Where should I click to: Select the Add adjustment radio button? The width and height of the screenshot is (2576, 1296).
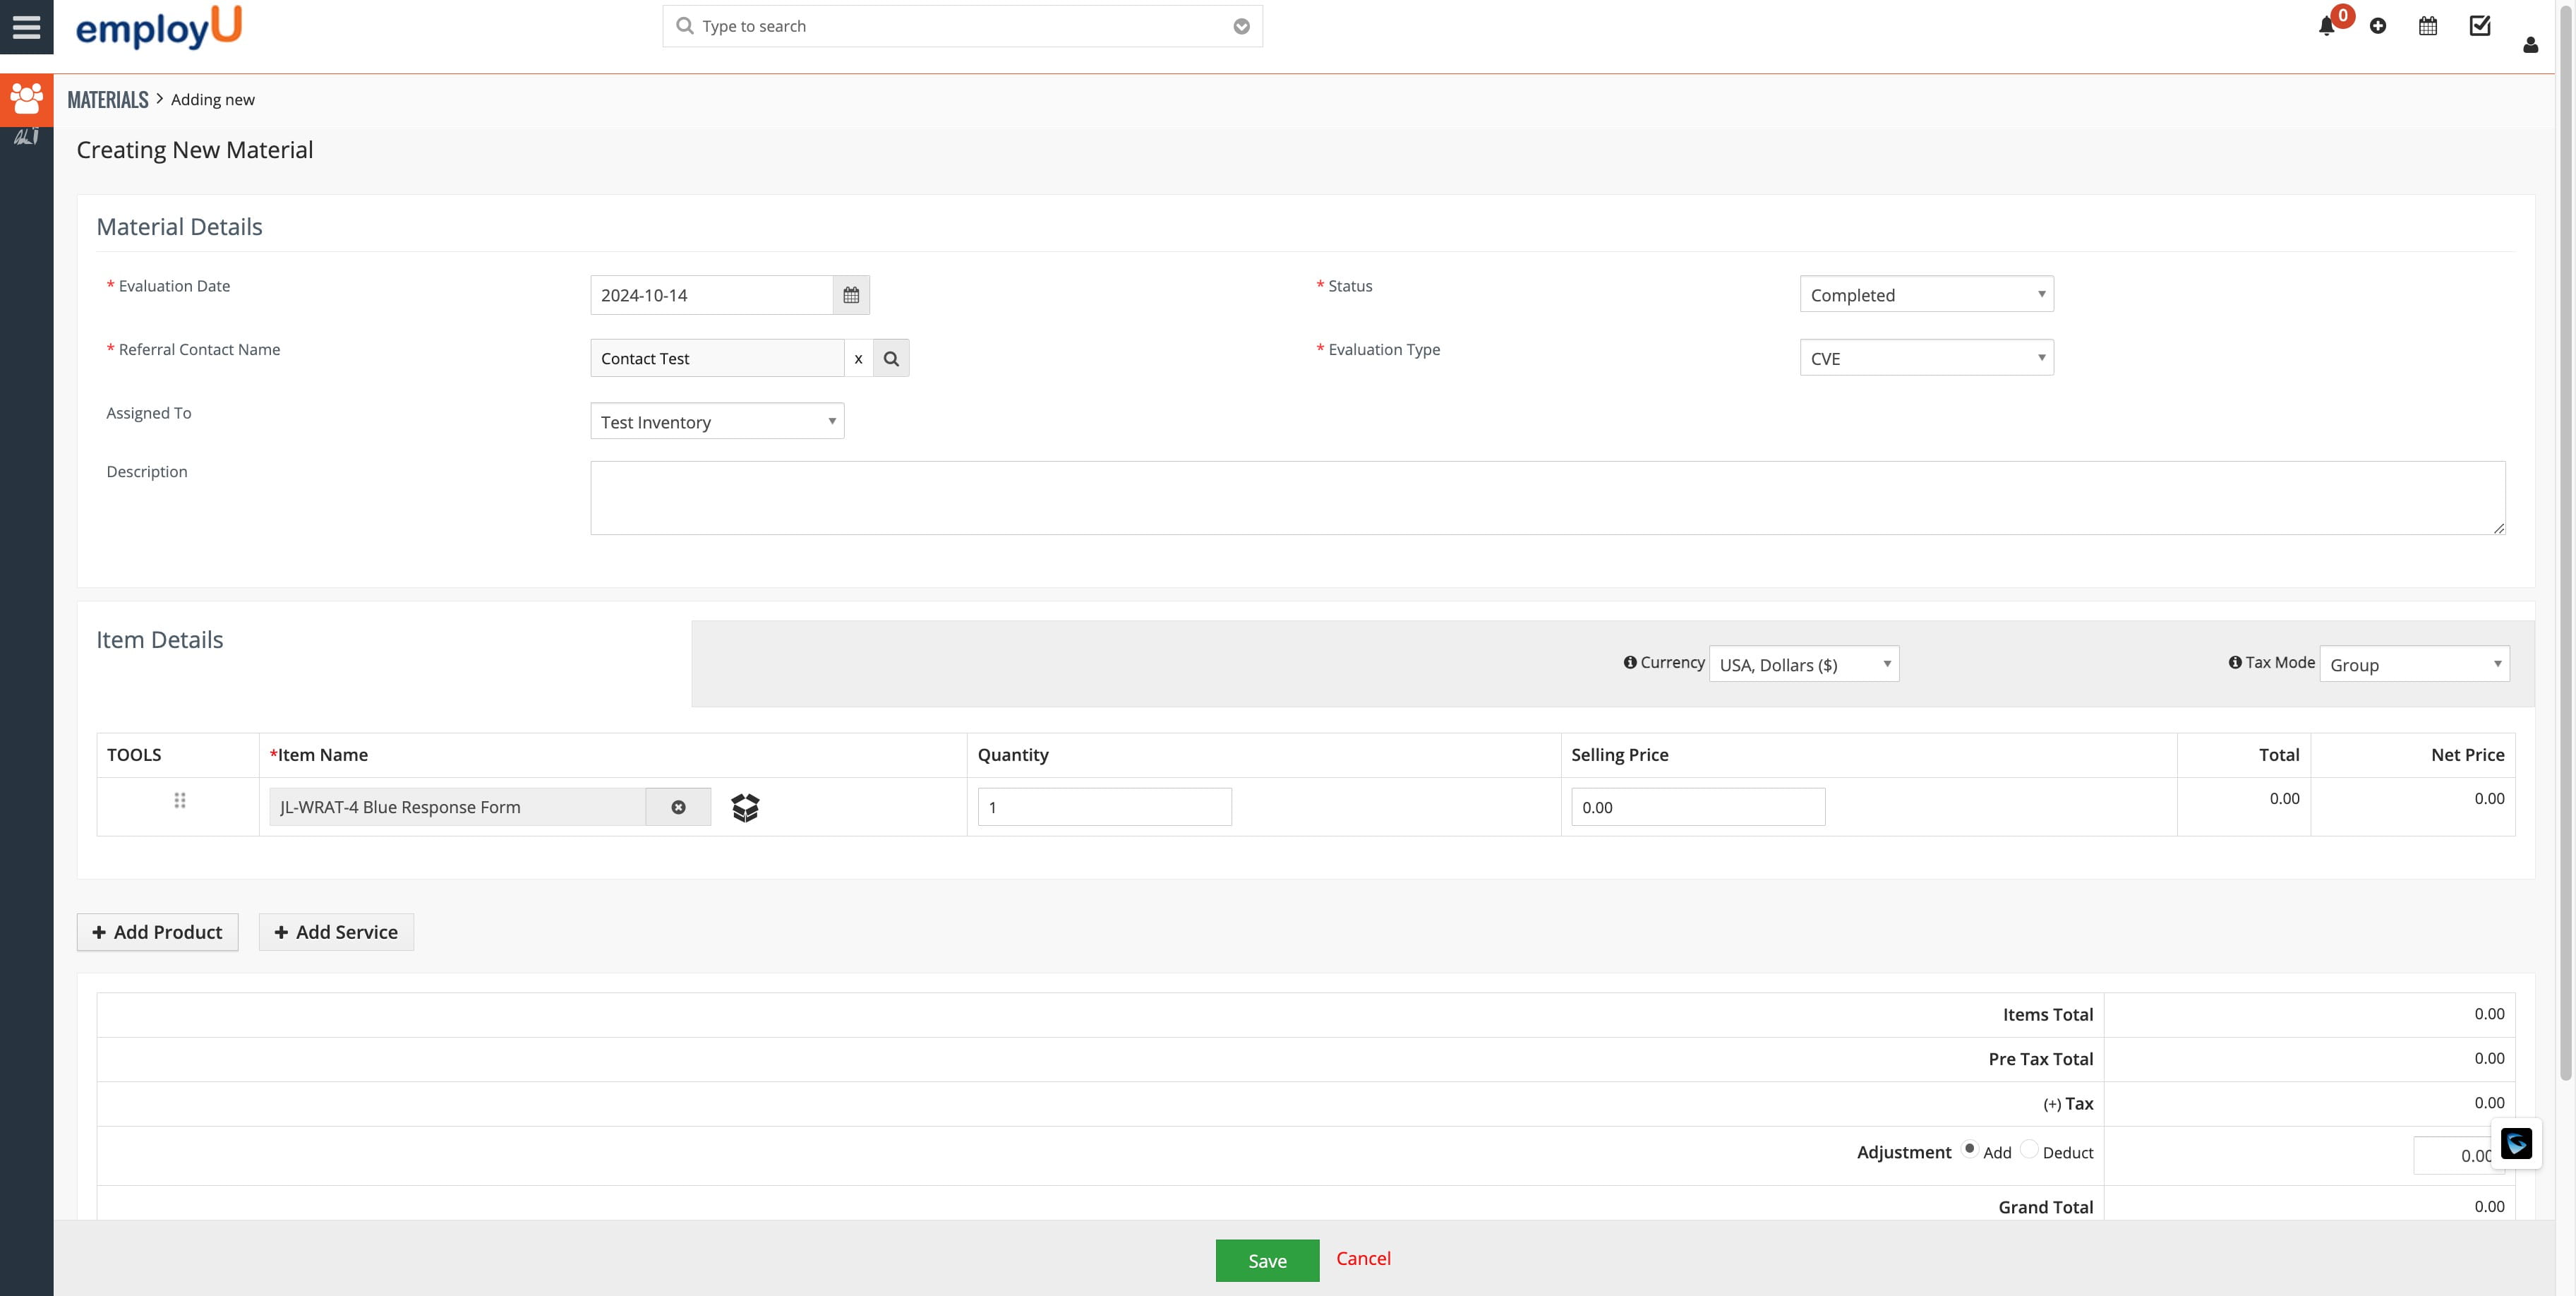[1970, 1150]
